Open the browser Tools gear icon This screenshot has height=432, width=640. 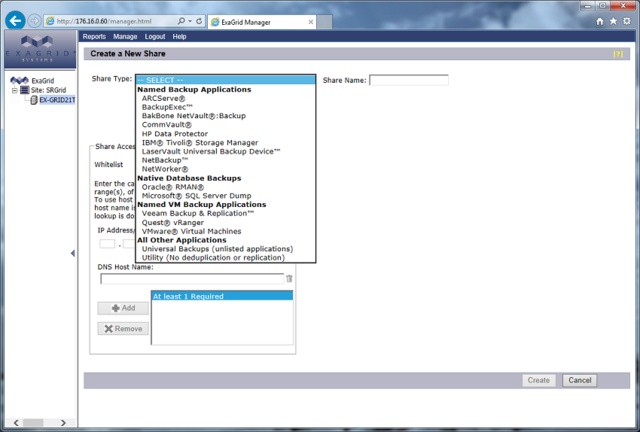tap(627, 21)
